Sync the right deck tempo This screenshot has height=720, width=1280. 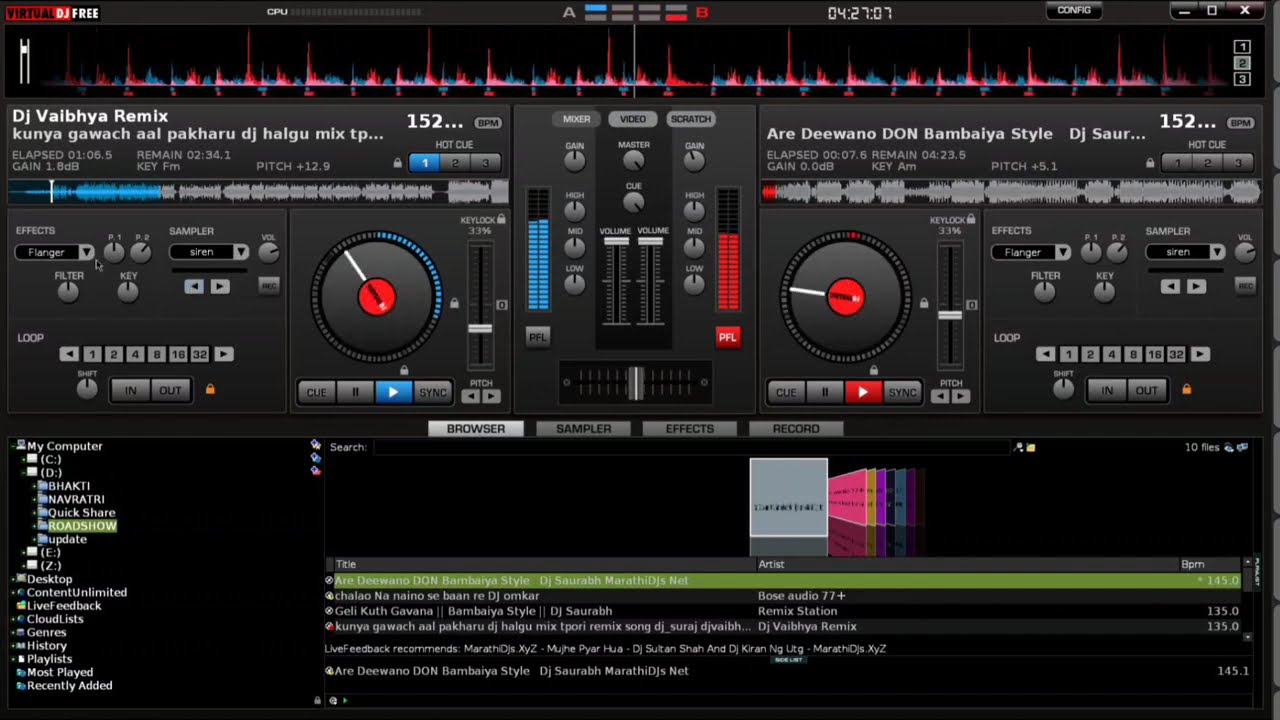coord(903,392)
